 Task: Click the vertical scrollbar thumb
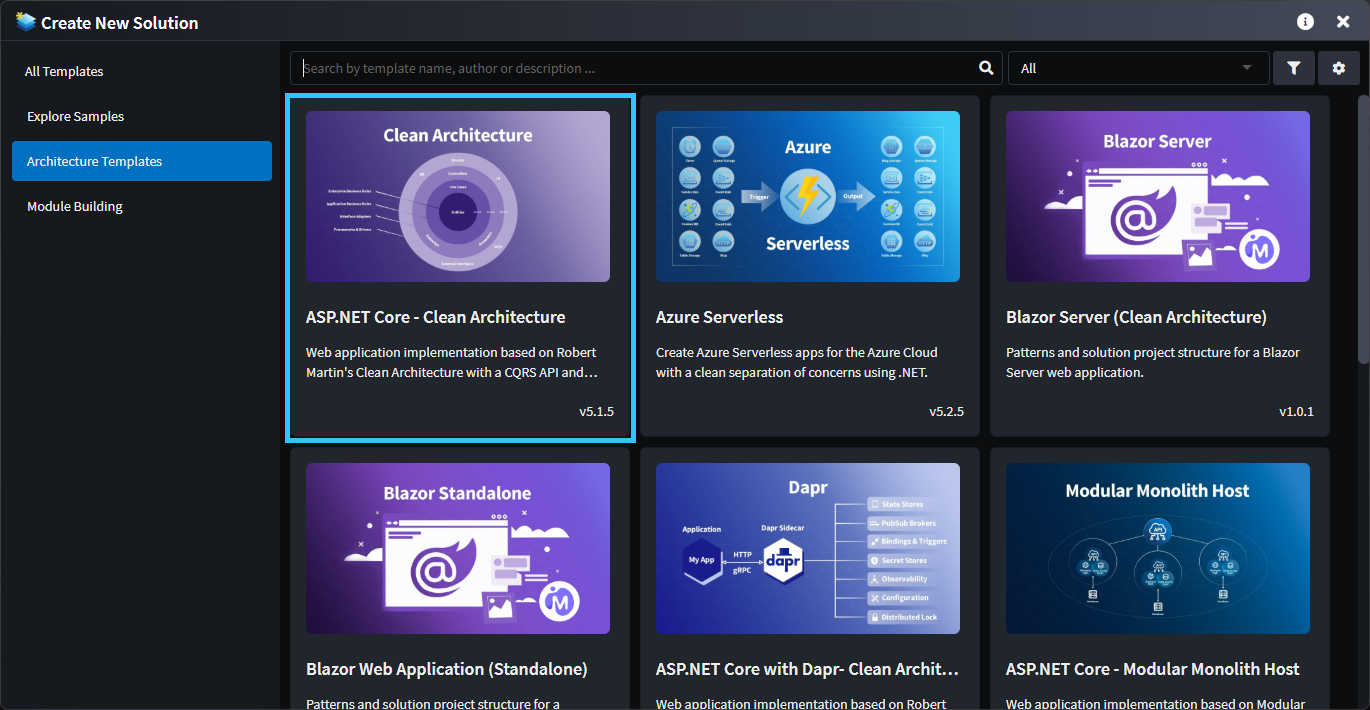[1363, 230]
